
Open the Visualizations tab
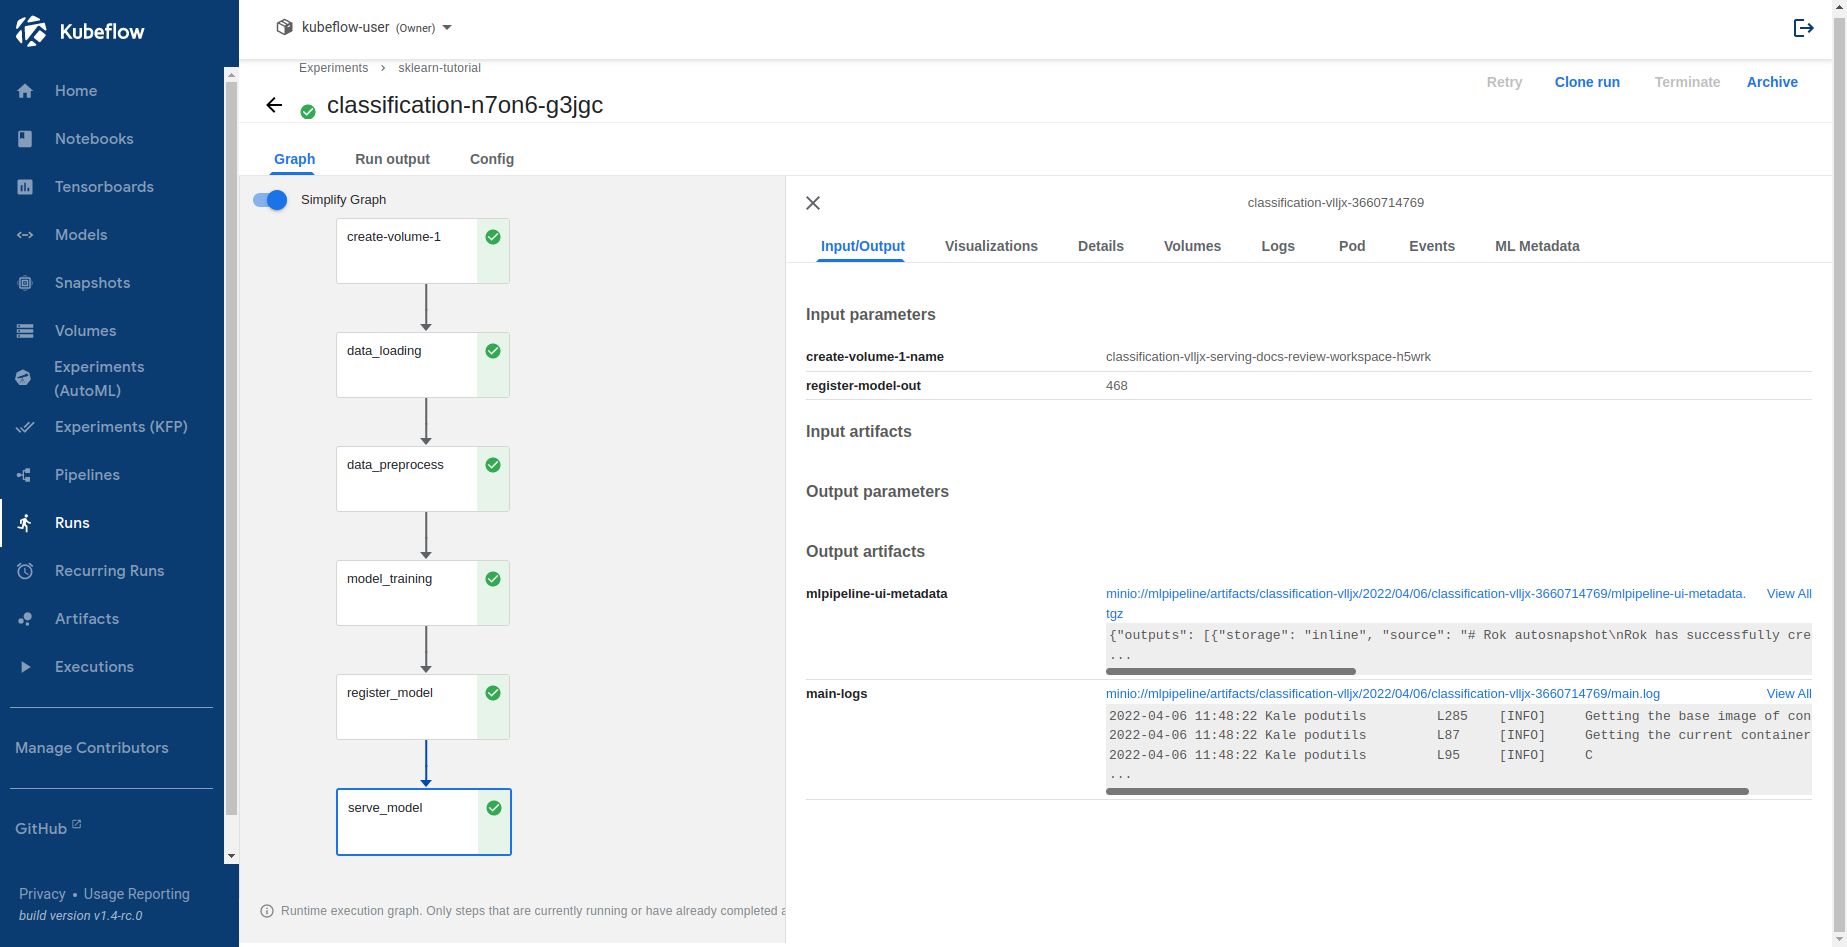tap(991, 246)
